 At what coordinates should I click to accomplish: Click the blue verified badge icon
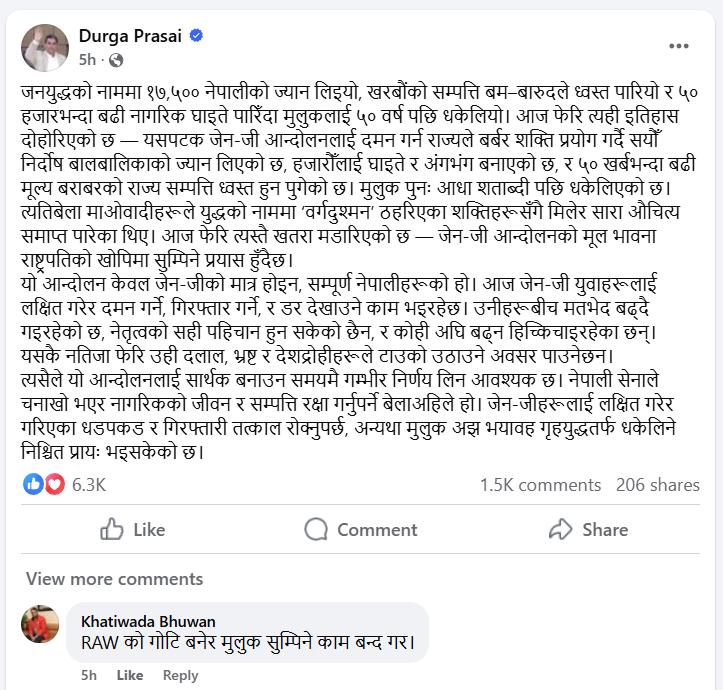pyautogui.click(x=197, y=37)
